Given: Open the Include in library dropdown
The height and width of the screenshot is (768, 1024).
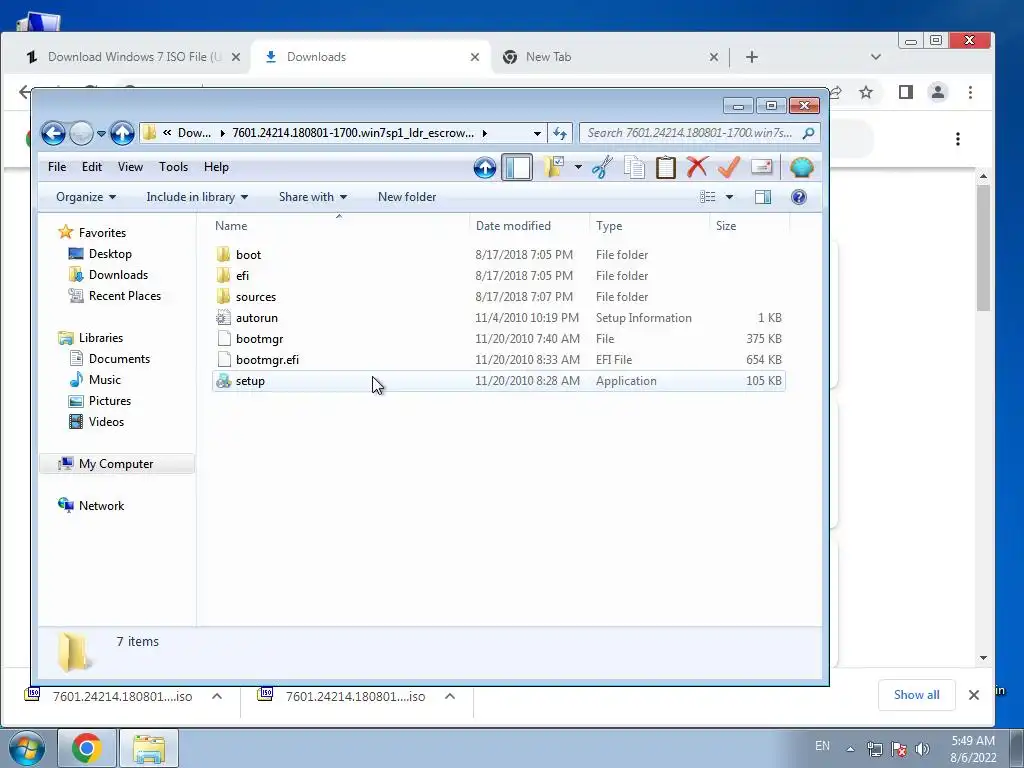Looking at the screenshot, I should [197, 197].
